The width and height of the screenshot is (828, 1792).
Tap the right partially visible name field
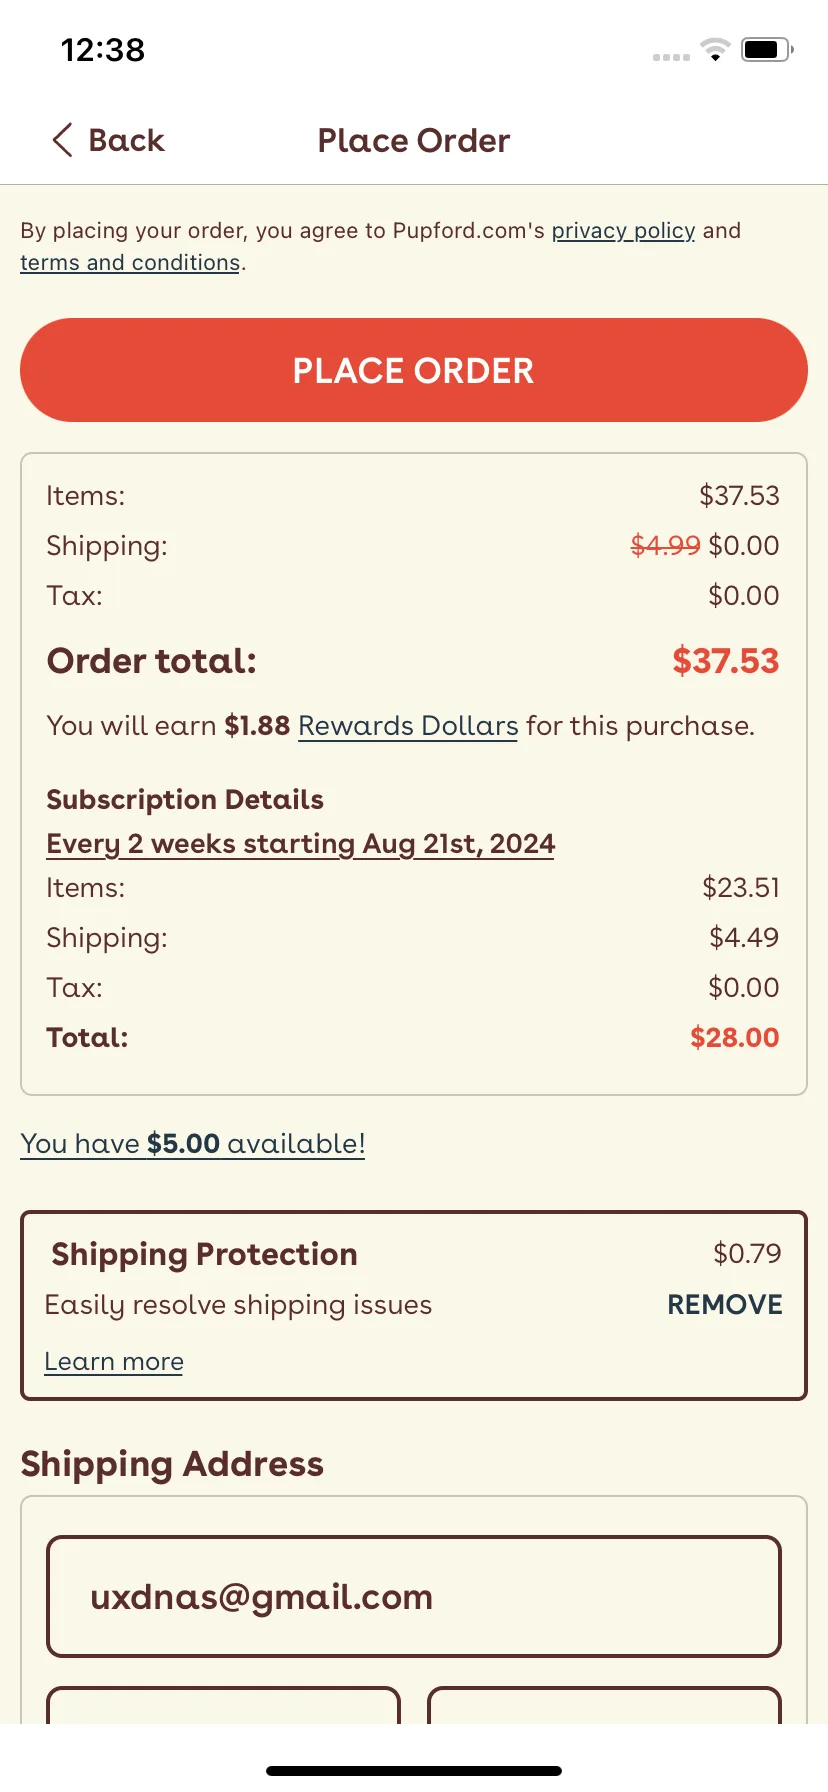604,1705
